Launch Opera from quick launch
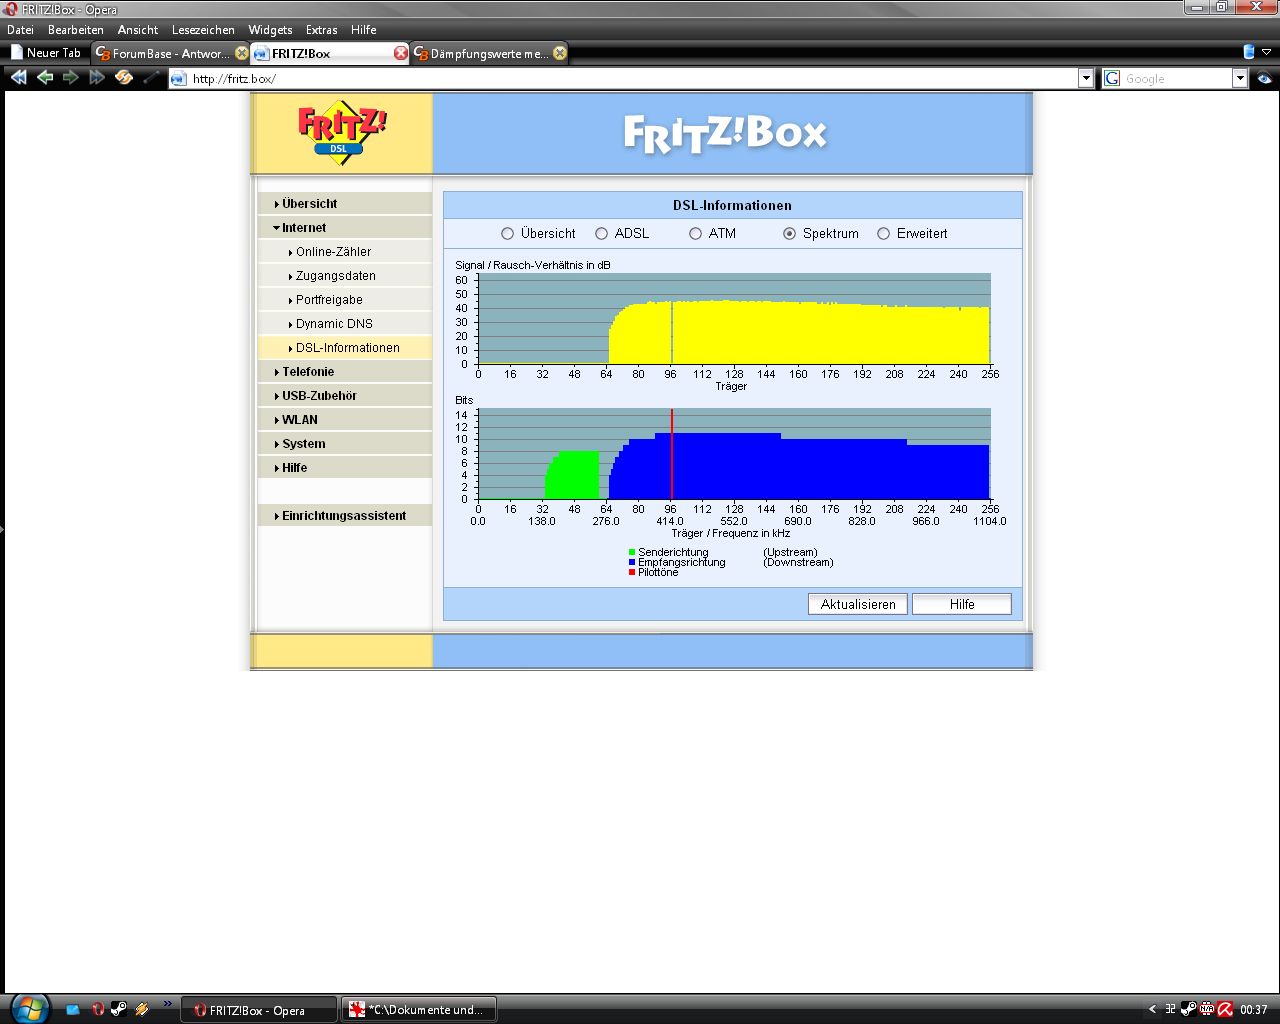This screenshot has height=1024, width=1280. pos(98,1010)
